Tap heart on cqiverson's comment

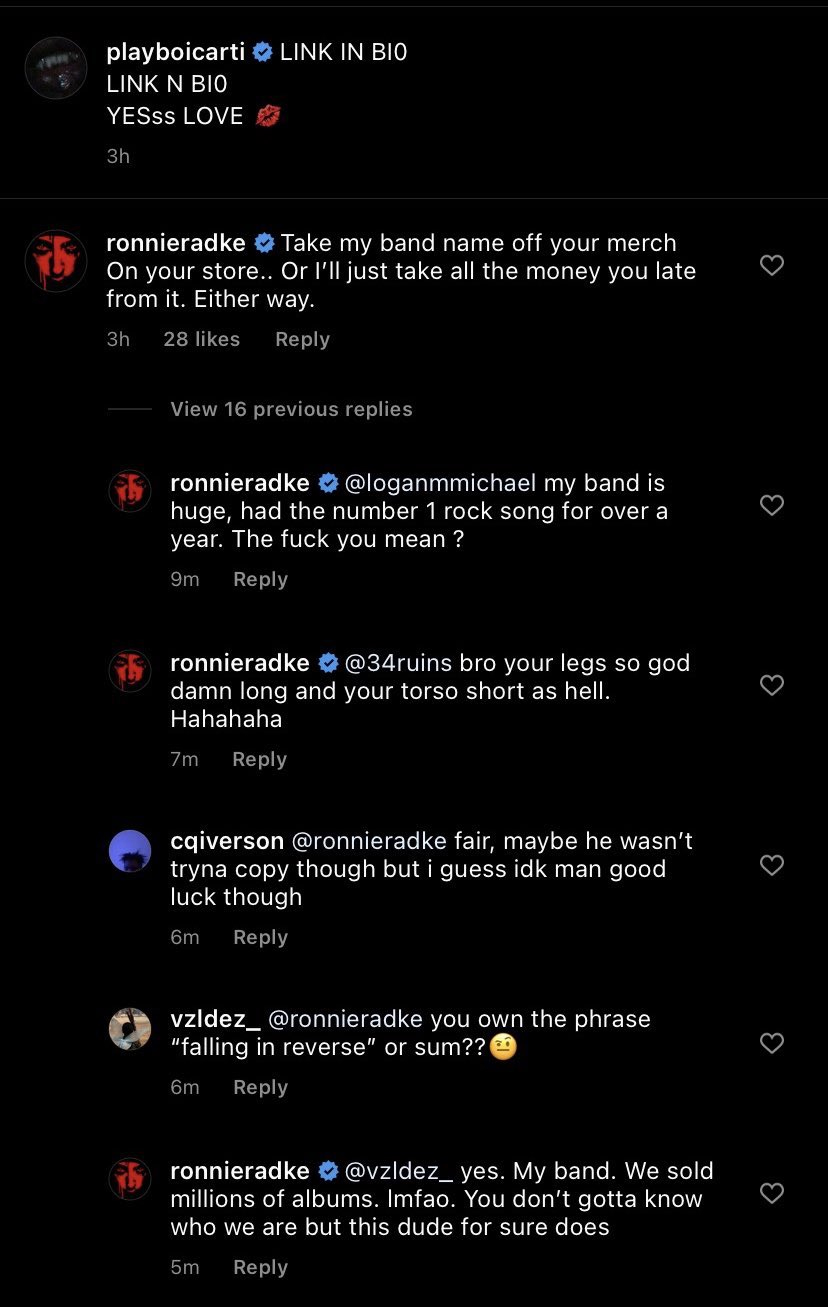(x=771, y=864)
